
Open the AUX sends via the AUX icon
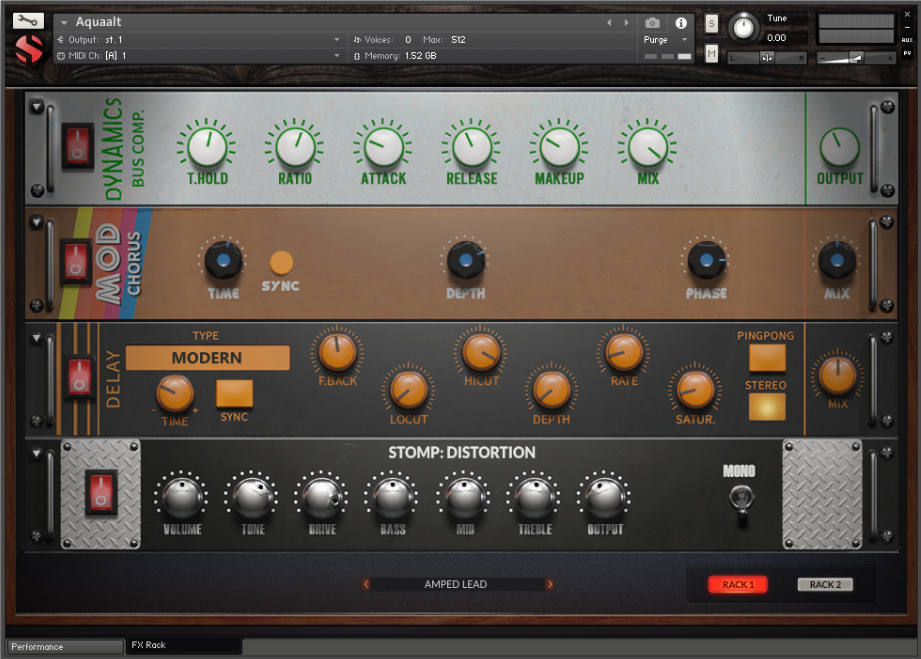click(x=909, y=40)
